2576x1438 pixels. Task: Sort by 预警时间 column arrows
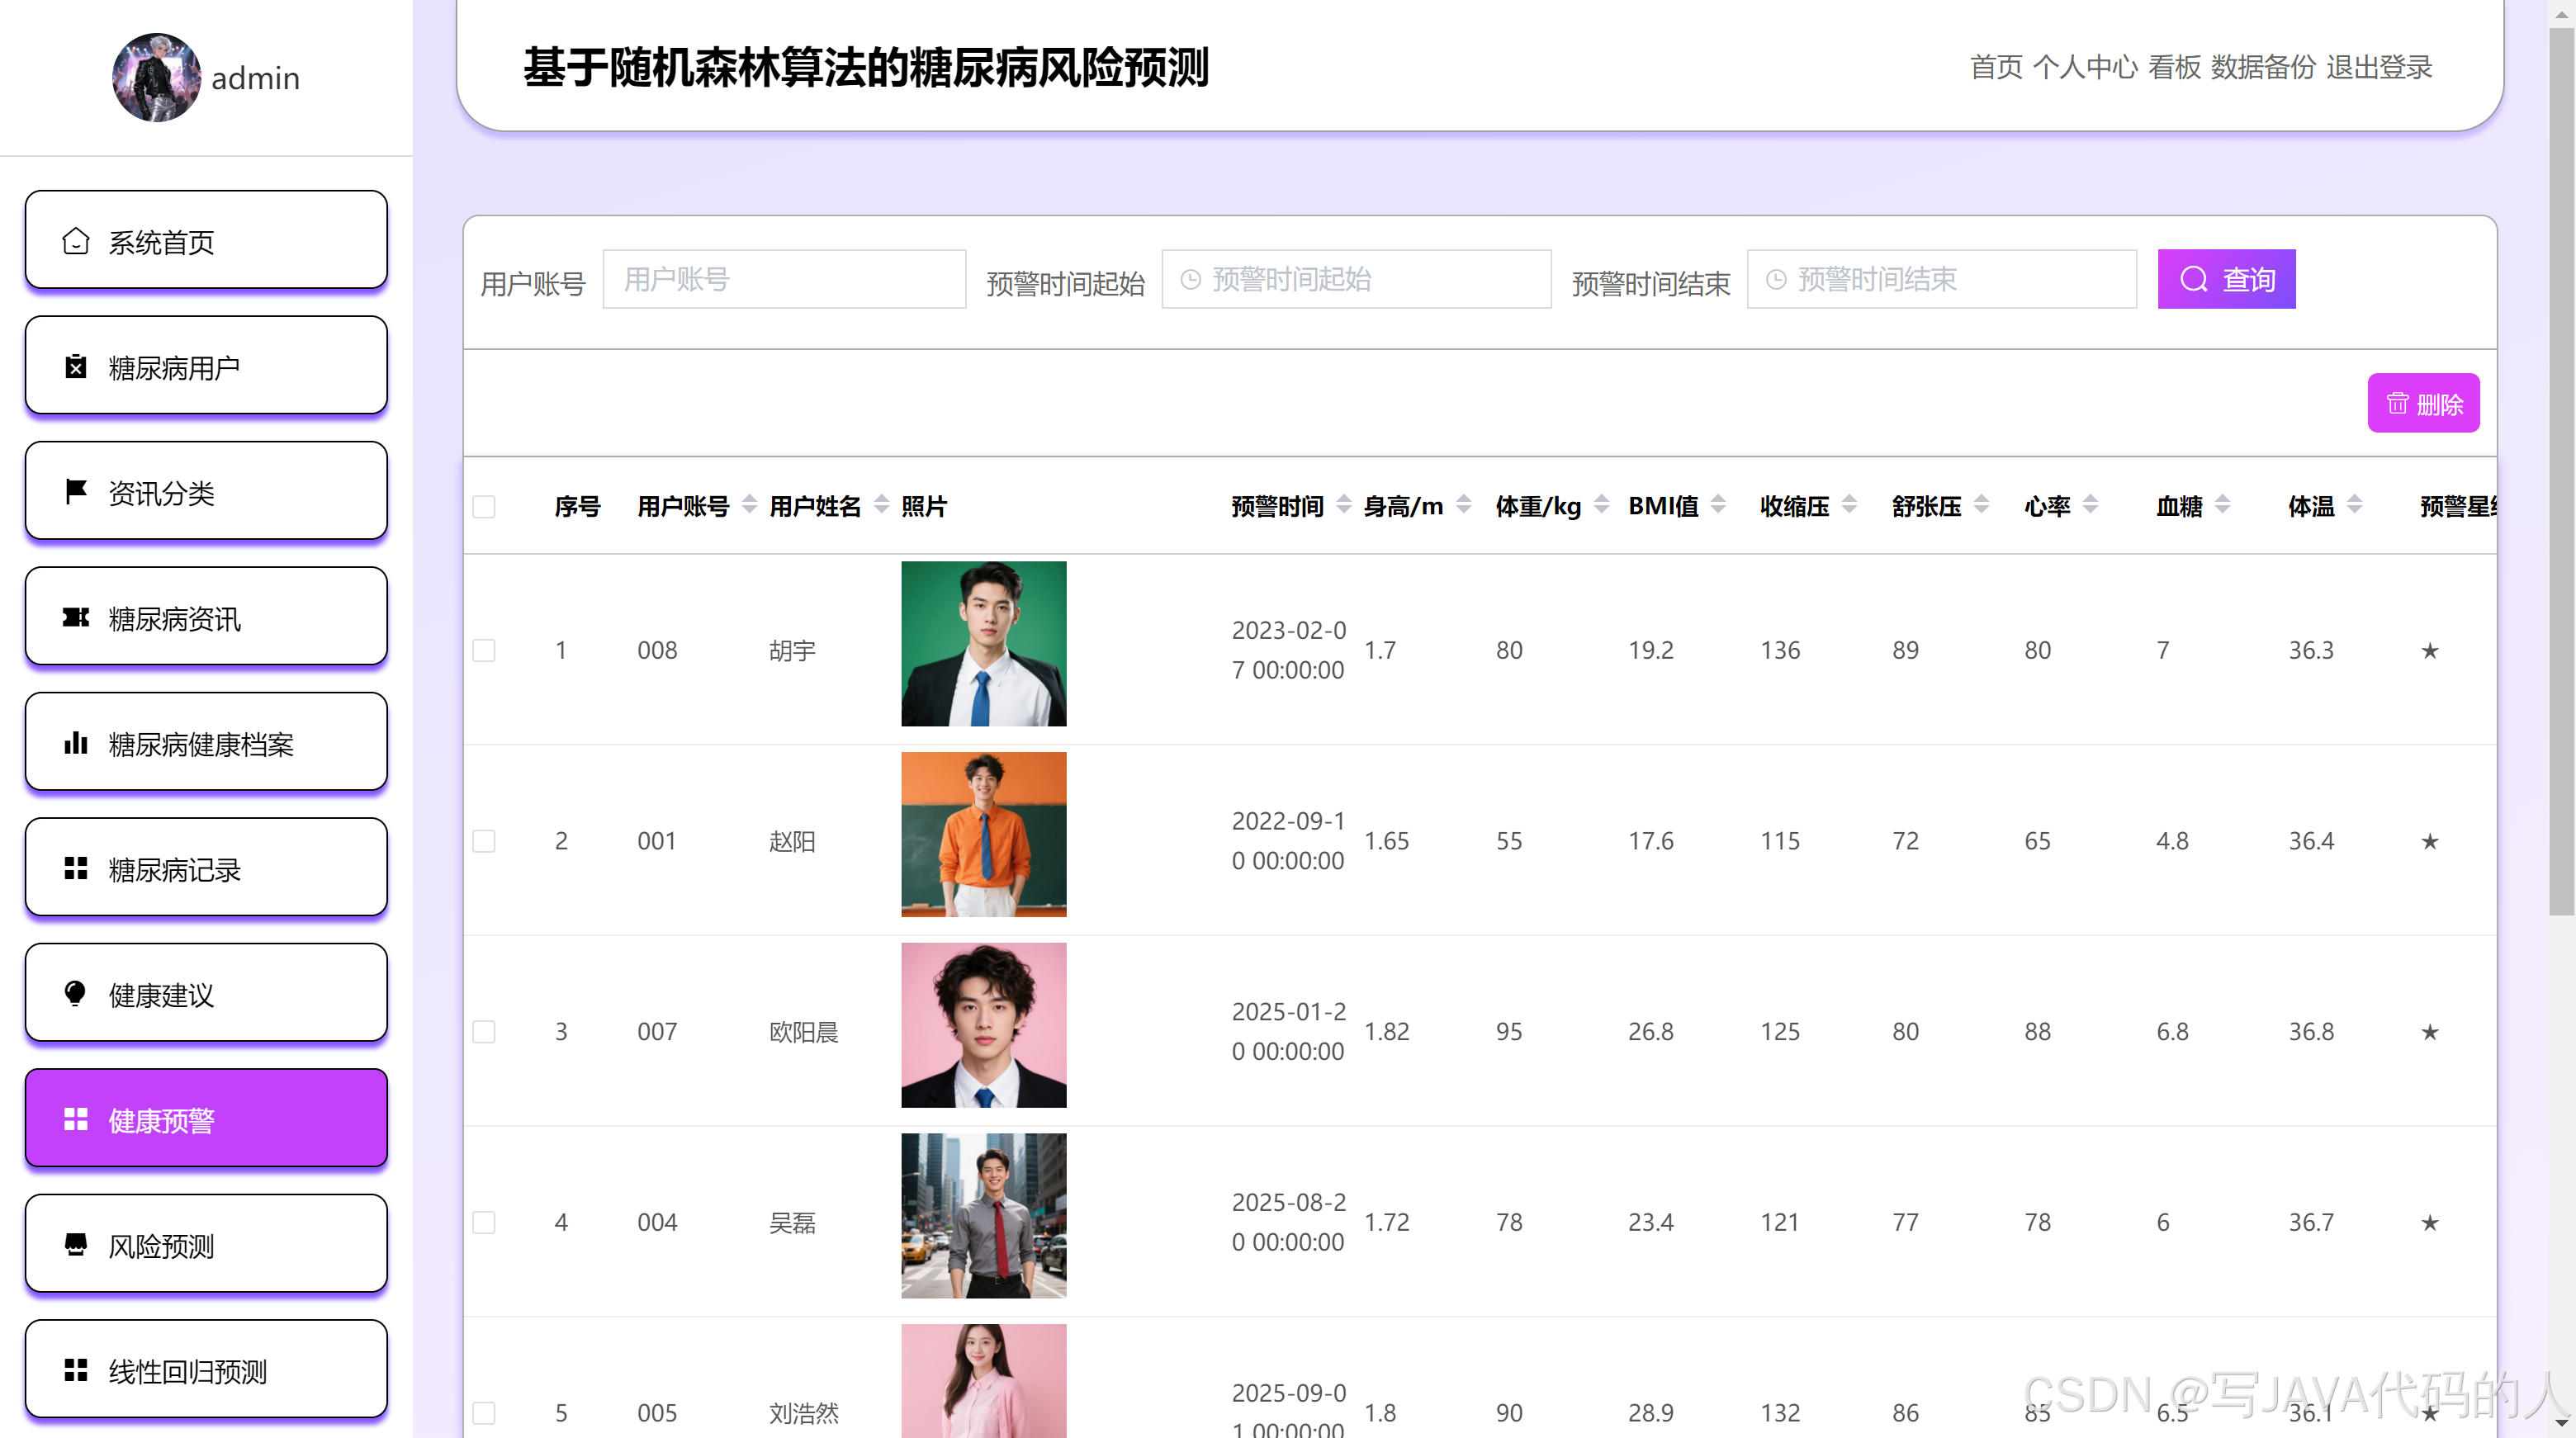tap(1344, 505)
